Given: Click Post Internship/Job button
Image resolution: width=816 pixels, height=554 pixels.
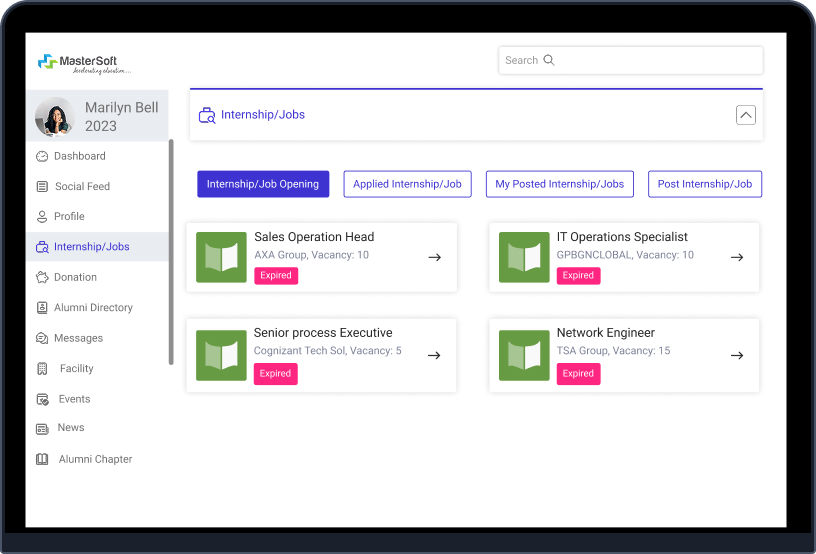Looking at the screenshot, I should tap(704, 184).
